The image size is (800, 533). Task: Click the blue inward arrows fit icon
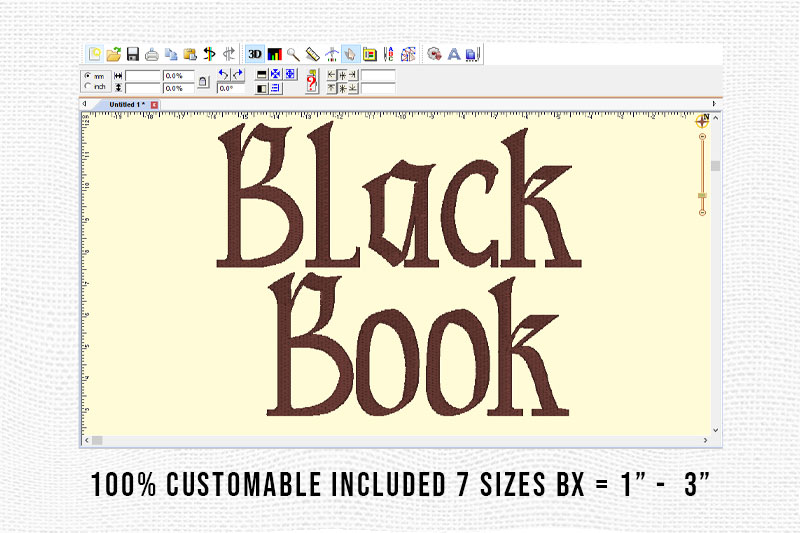tap(276, 74)
